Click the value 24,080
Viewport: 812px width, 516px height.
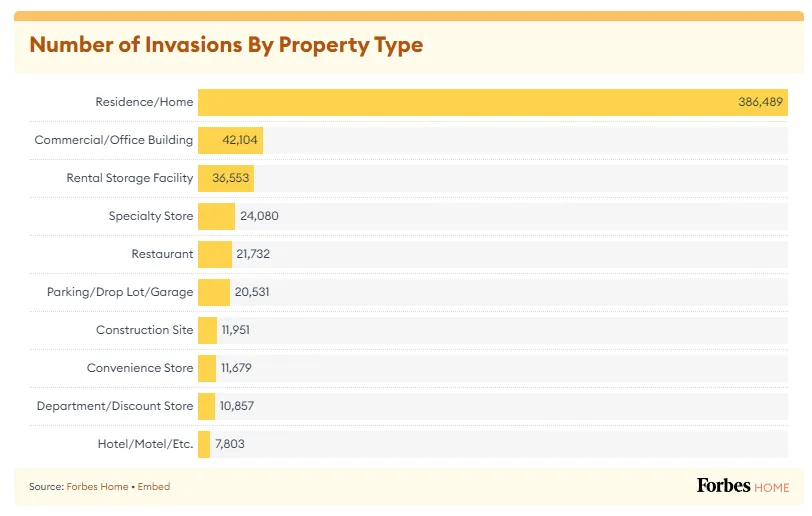click(x=259, y=216)
